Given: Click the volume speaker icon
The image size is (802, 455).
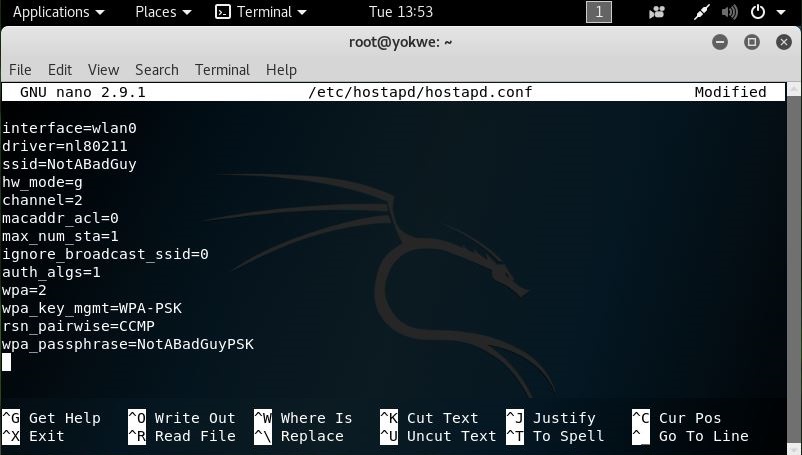Looking at the screenshot, I should click(x=729, y=12).
